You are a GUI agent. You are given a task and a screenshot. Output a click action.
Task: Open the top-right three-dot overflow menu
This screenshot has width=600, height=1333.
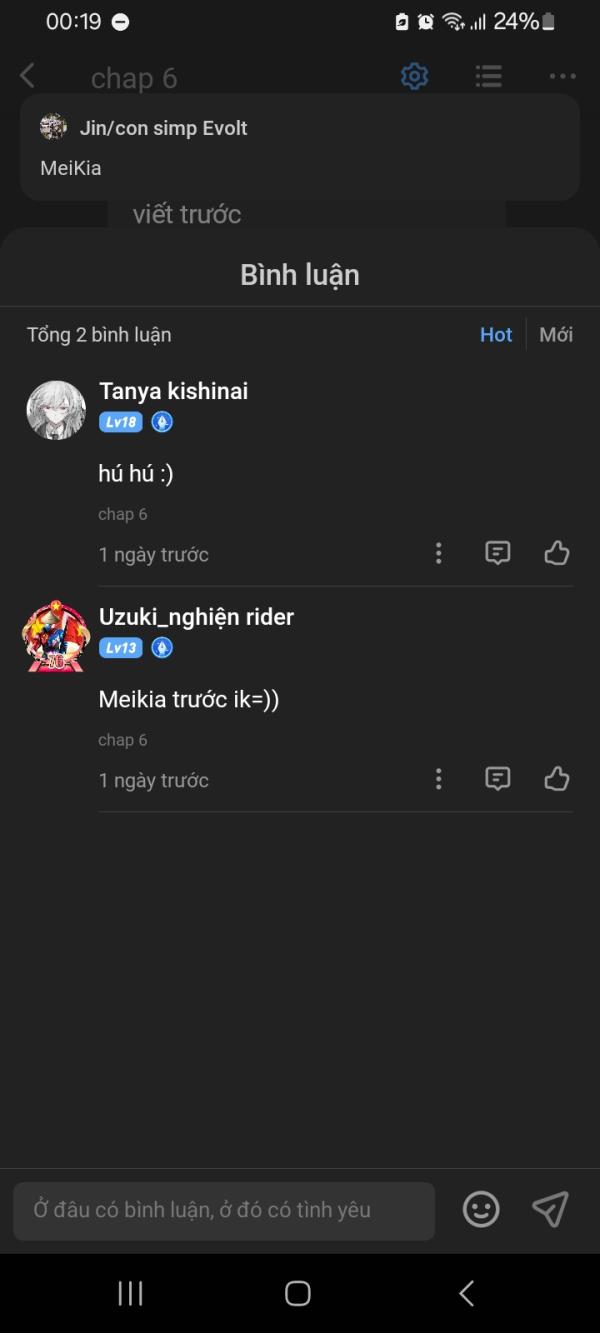click(x=562, y=76)
